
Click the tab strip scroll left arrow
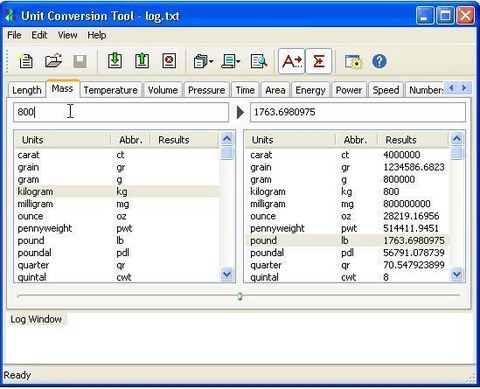[451, 88]
